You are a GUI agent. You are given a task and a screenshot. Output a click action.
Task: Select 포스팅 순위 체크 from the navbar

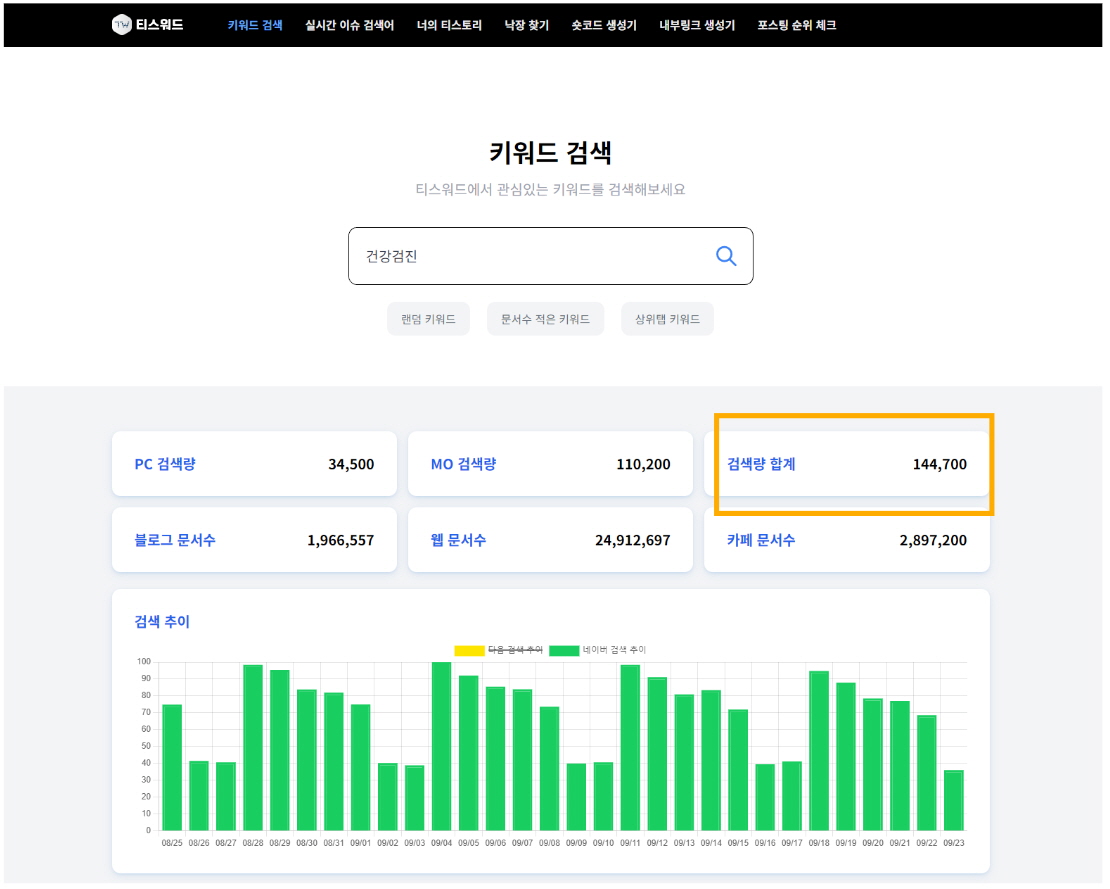795,25
